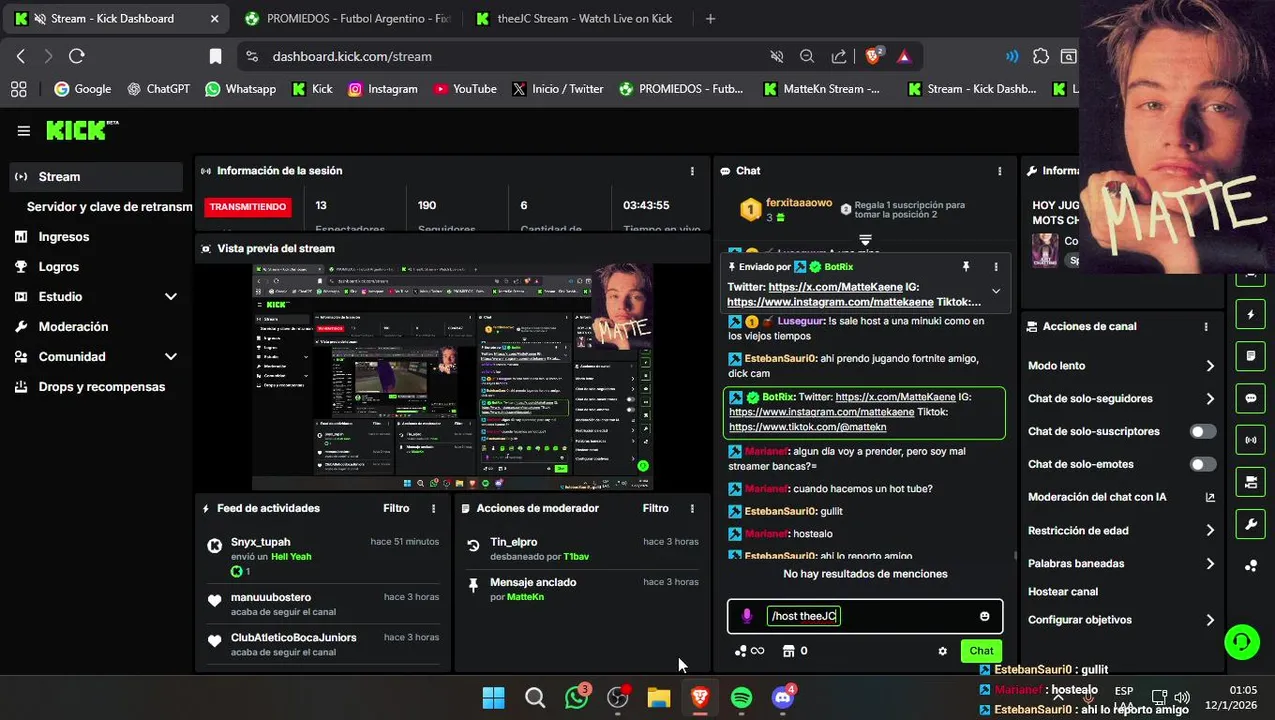Expand the Comunidad sidebar section
Viewport: 1275px width, 720px height.
171,357
